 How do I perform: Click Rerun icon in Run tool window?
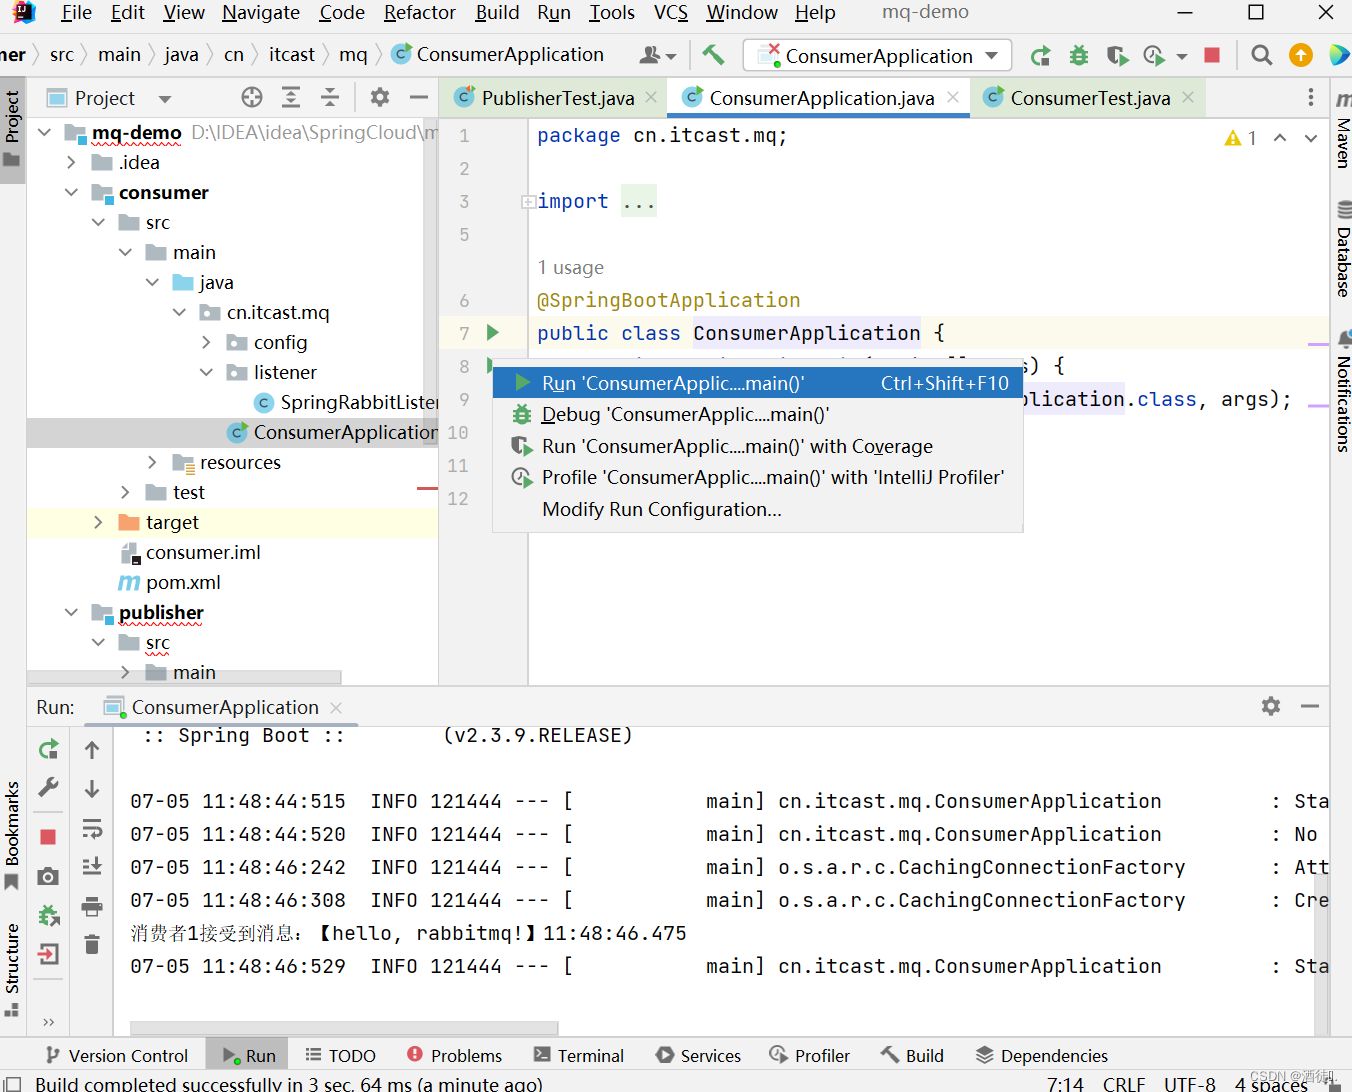pyautogui.click(x=48, y=749)
